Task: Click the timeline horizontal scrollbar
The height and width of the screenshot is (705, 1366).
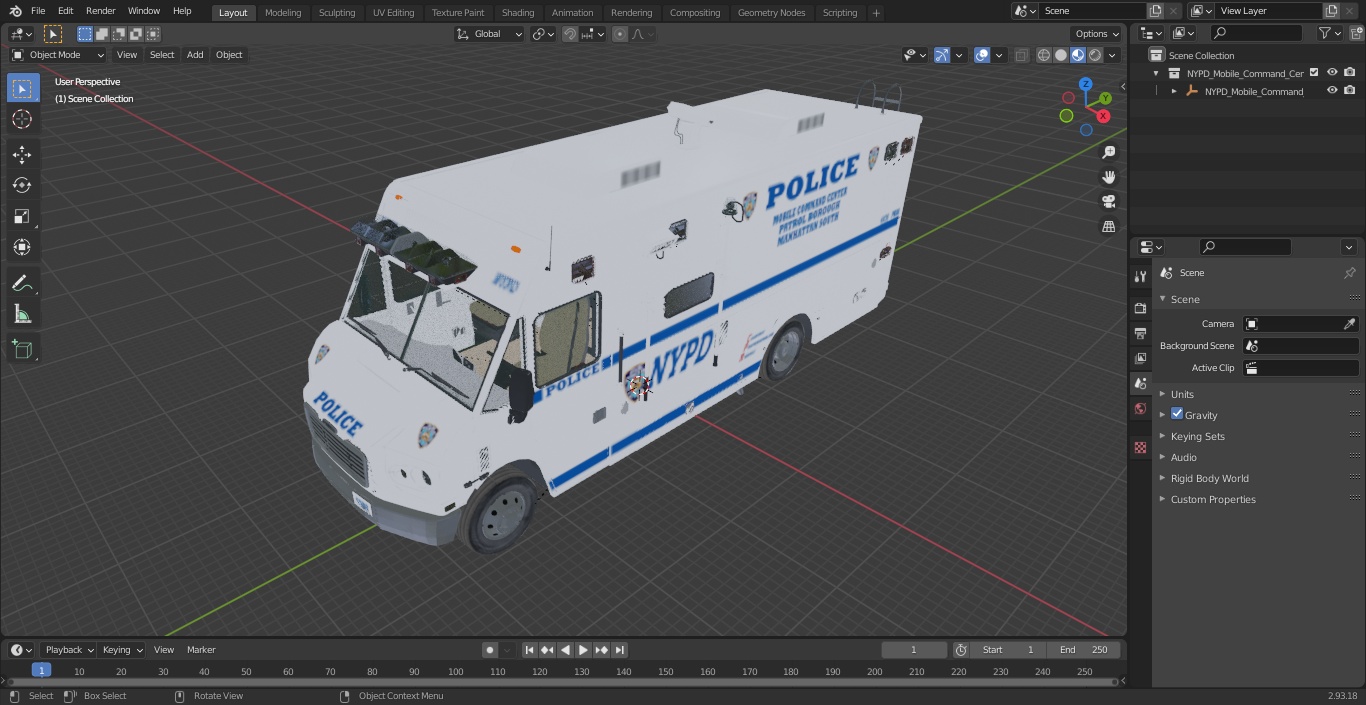Action: (x=562, y=682)
